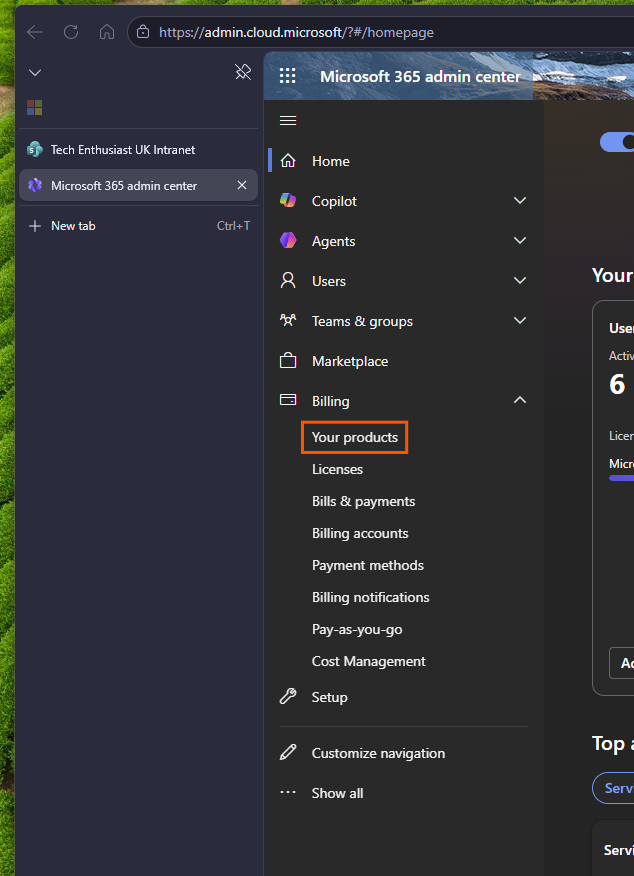The height and width of the screenshot is (876, 634).
Task: Click the address bar URL
Action: (296, 32)
